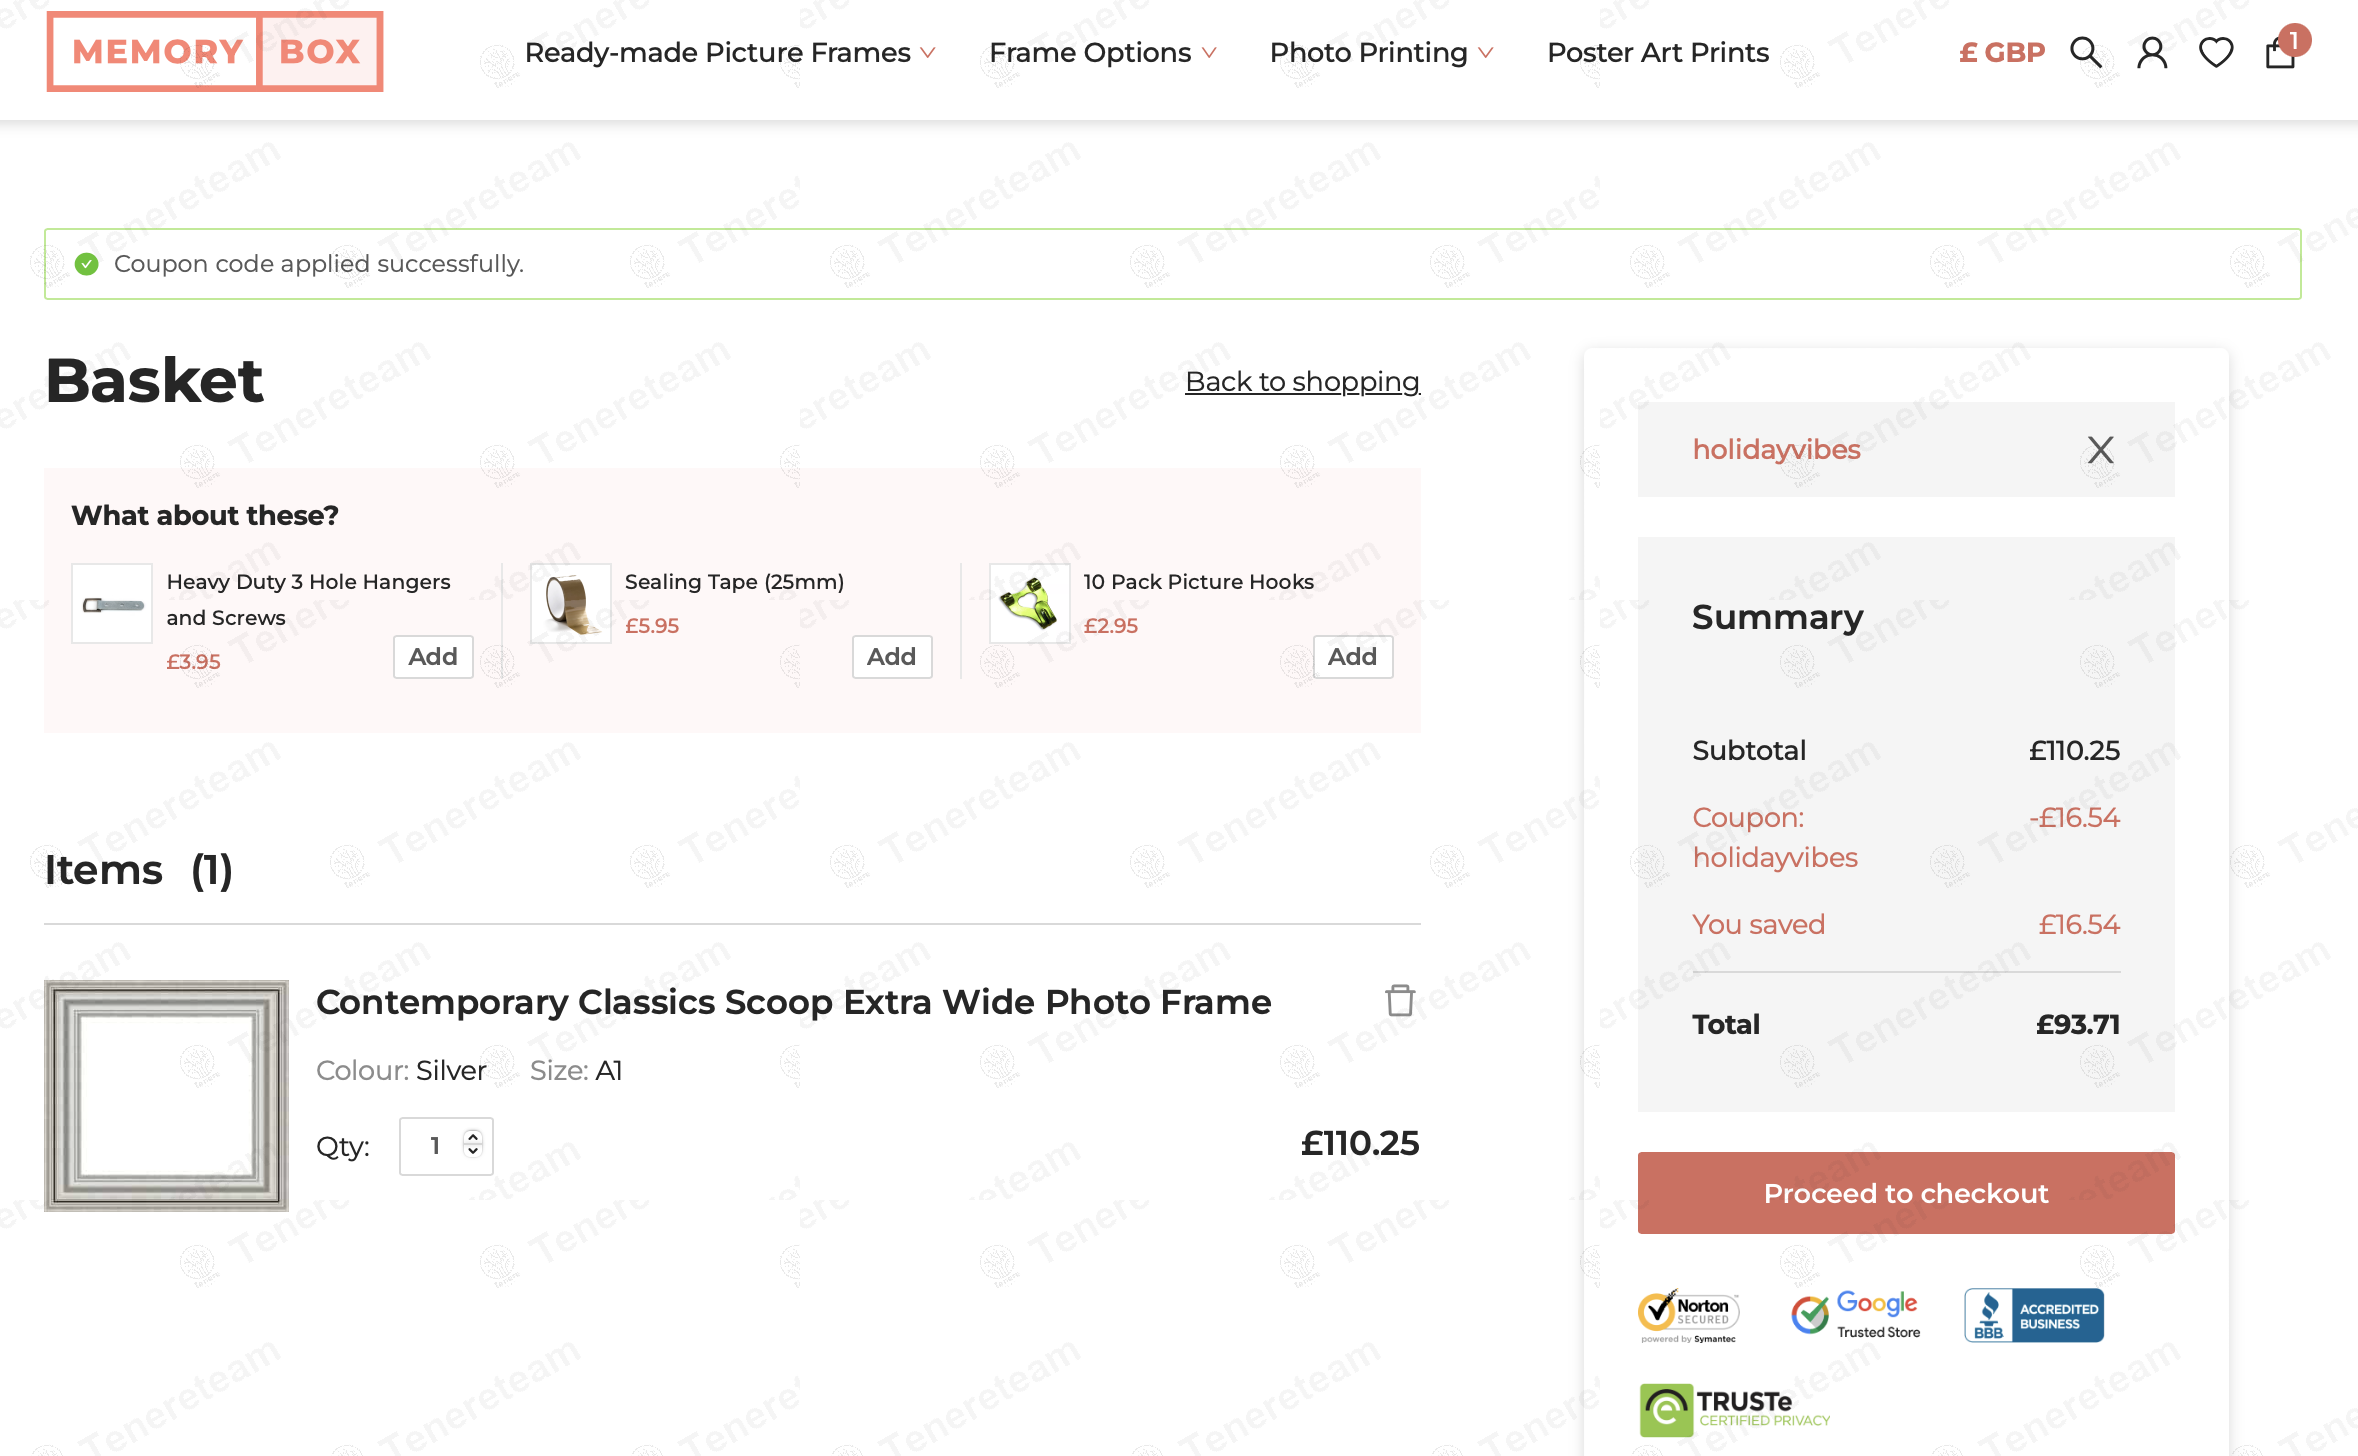Click the Norton Secured badge
Viewport: 2358px width, 1456px height.
(1689, 1315)
